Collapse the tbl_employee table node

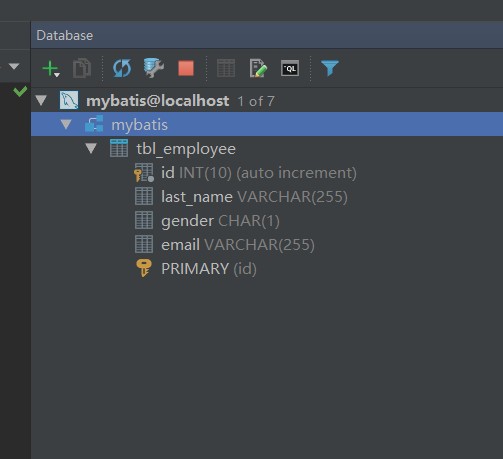click(x=91, y=148)
